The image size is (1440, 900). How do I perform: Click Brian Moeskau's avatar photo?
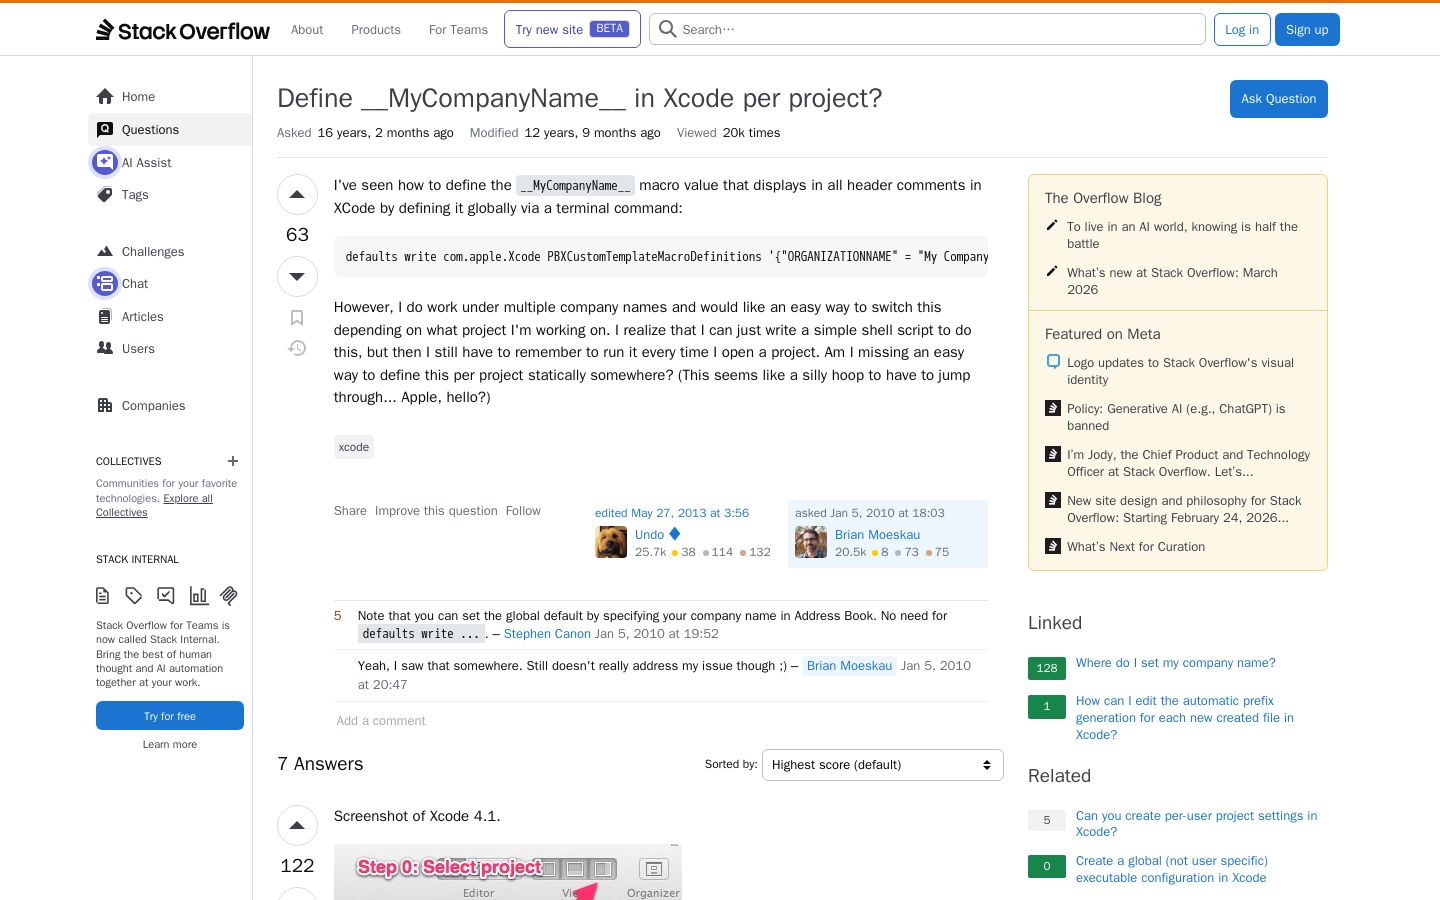tap(811, 542)
